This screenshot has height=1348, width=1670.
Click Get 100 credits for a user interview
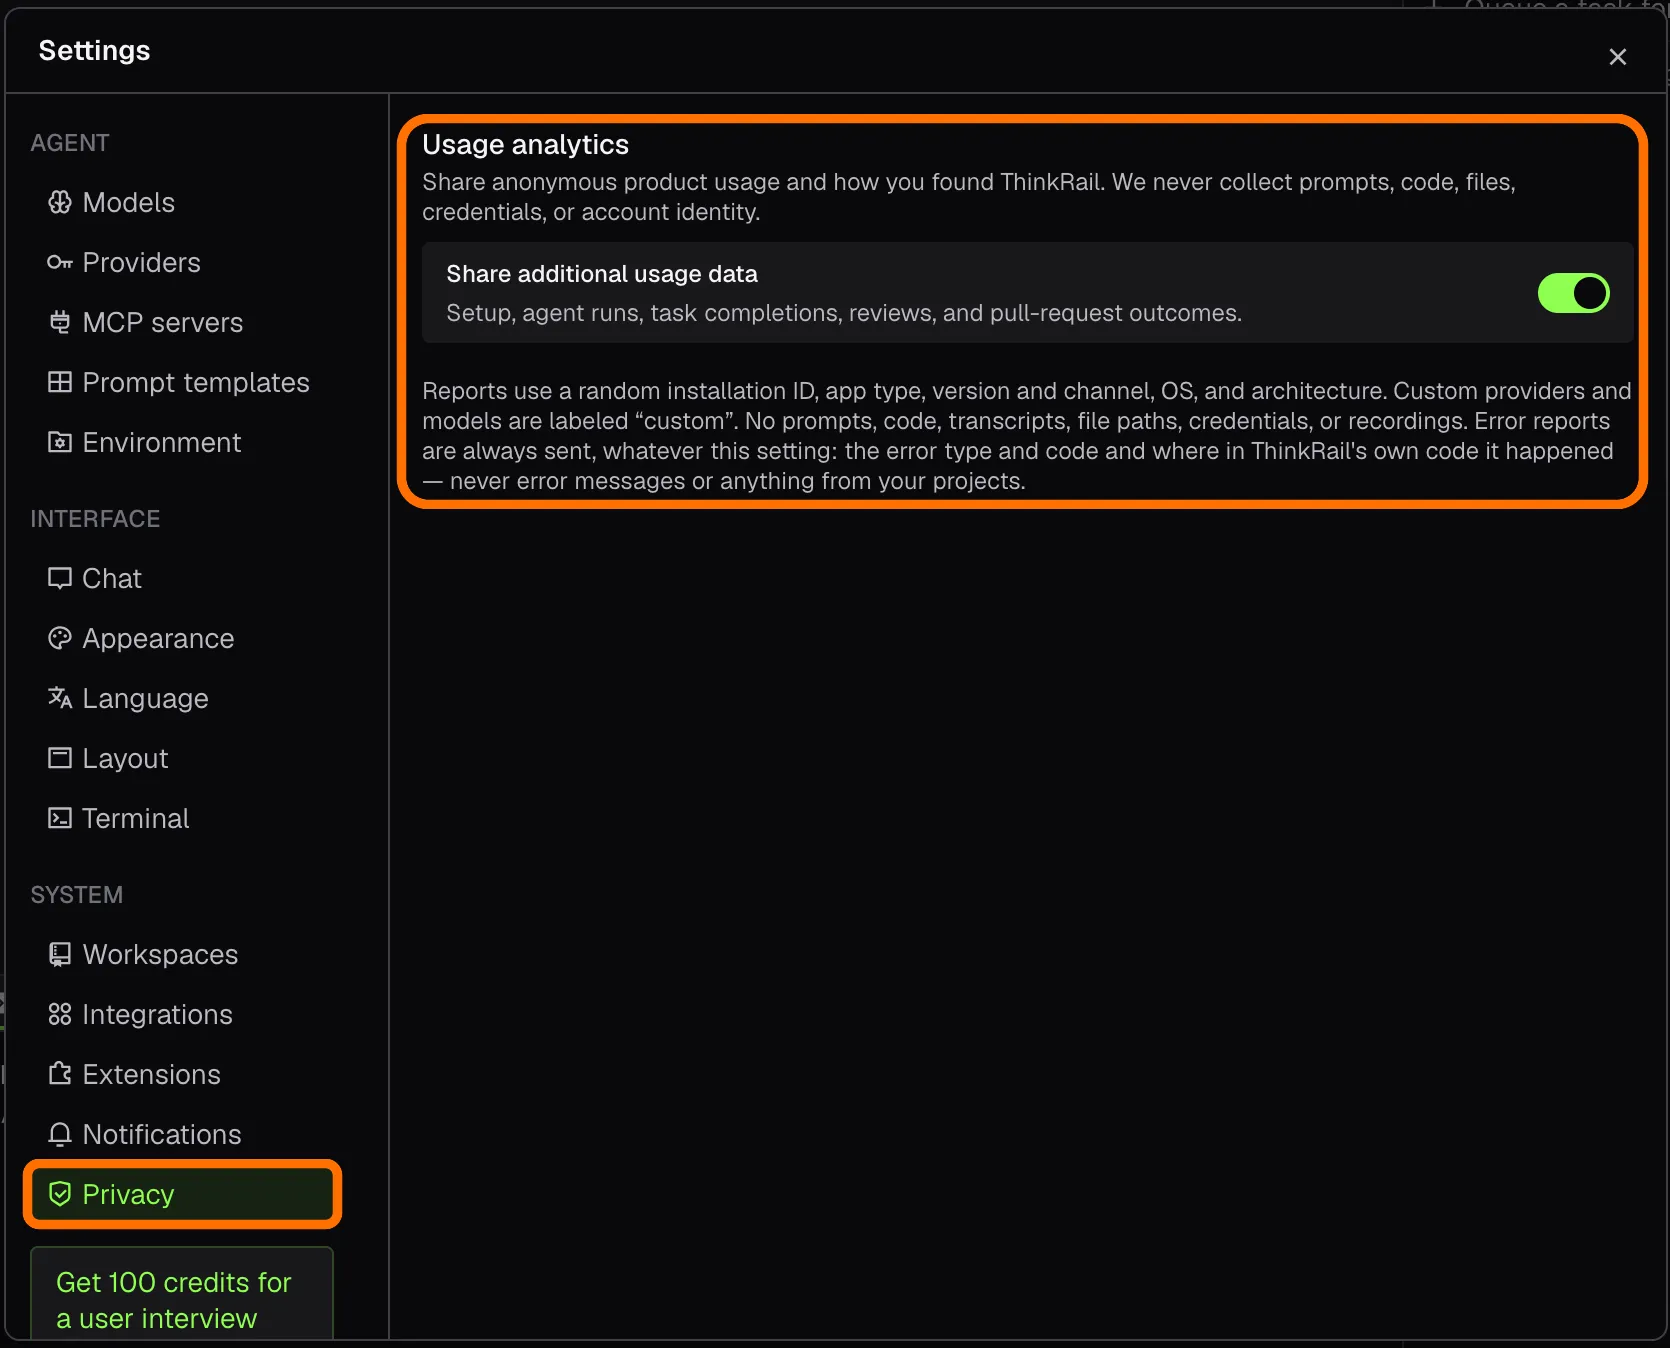click(181, 1295)
